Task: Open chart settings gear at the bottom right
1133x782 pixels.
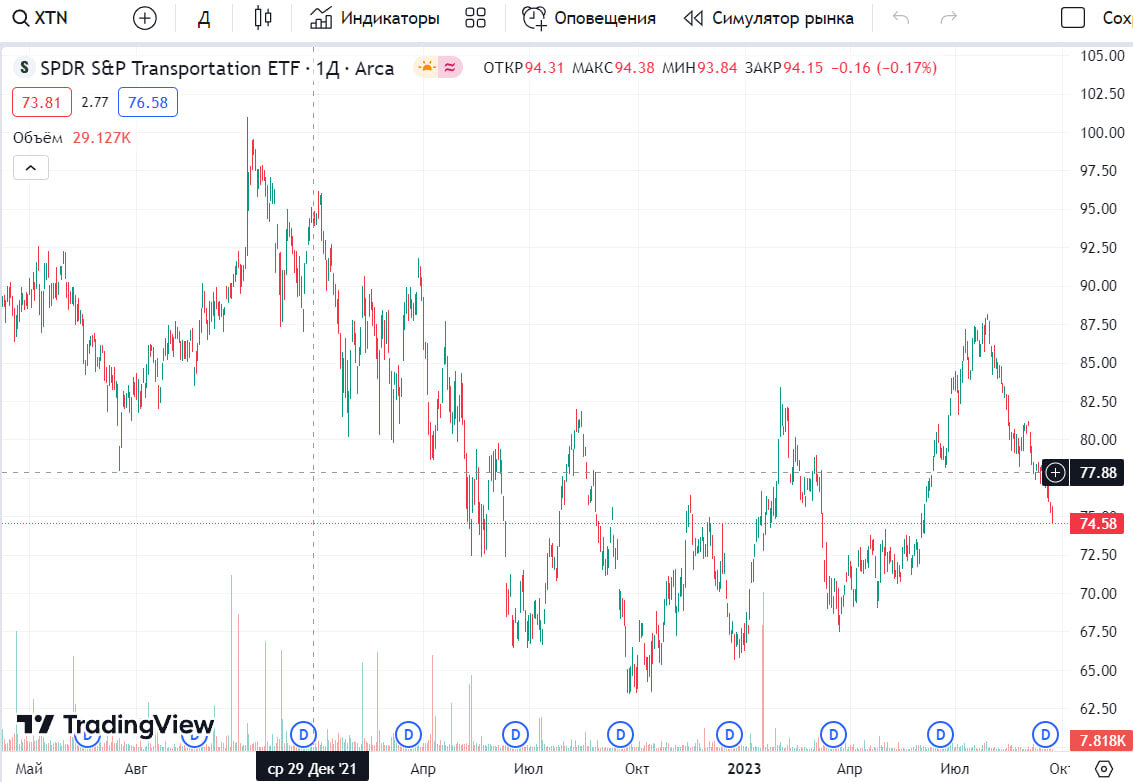Action: (1103, 768)
